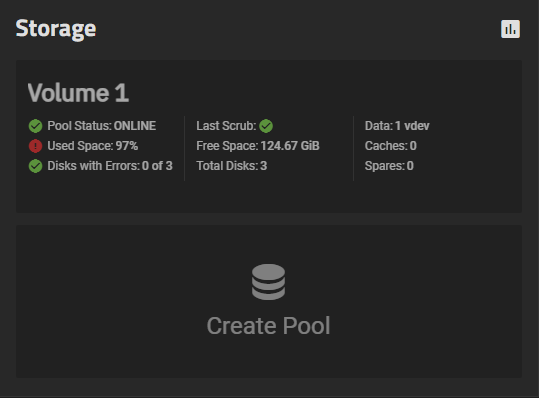Click the Spares: 0 entry
The height and width of the screenshot is (398, 539).
pyautogui.click(x=389, y=166)
